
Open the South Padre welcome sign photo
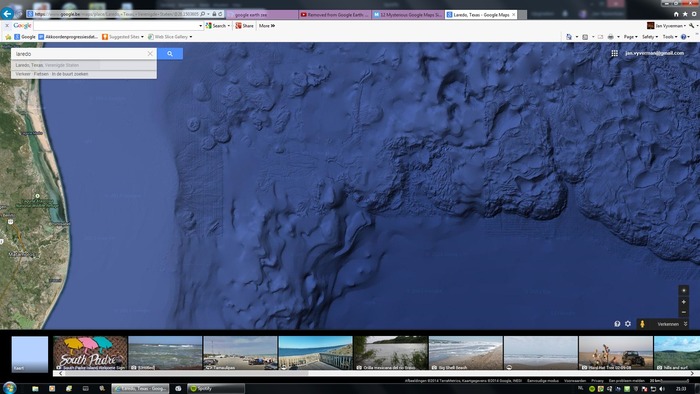click(90, 353)
